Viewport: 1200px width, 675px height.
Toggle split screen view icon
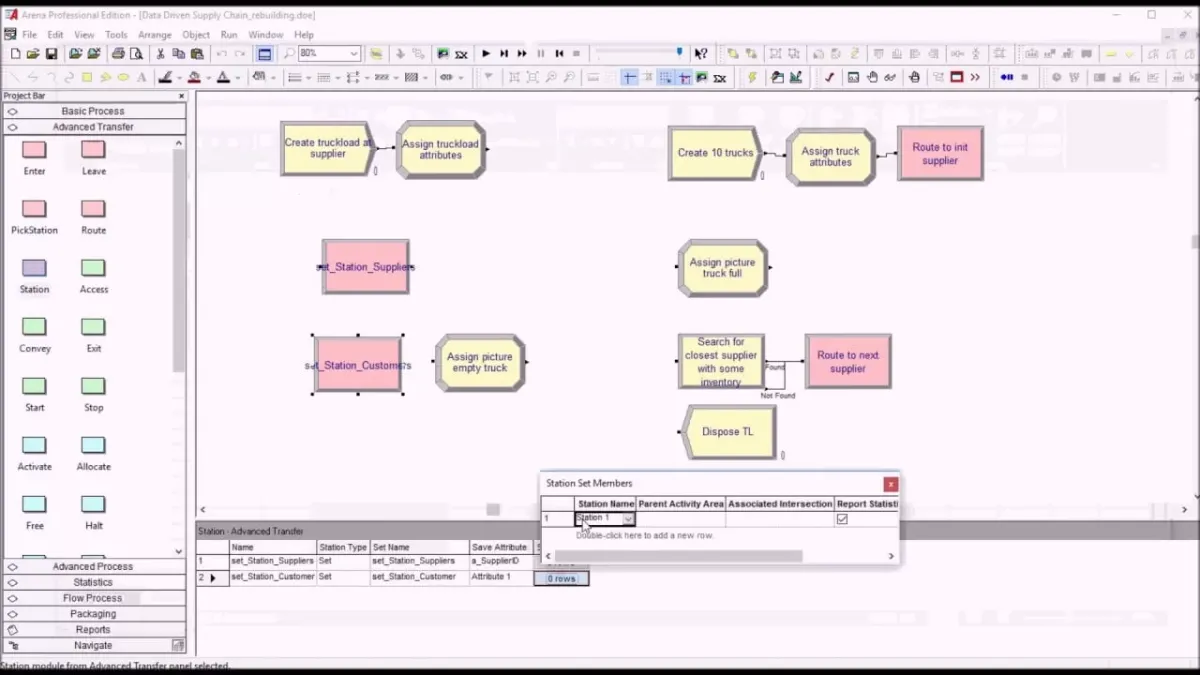[x=265, y=53]
